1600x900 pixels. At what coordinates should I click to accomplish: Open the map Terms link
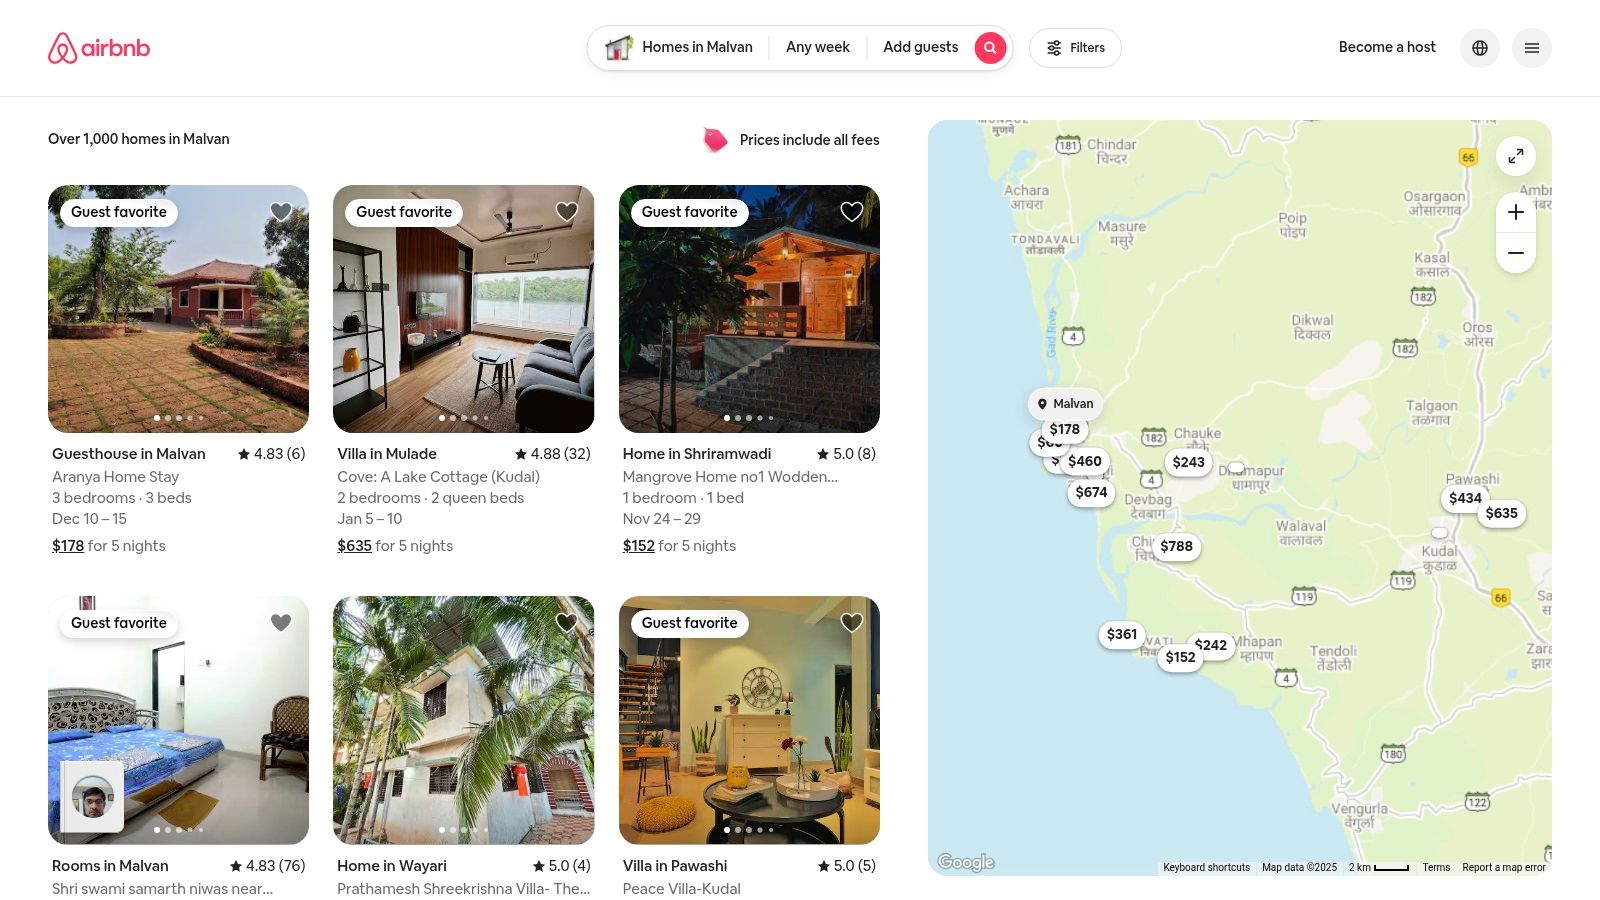pos(1436,867)
